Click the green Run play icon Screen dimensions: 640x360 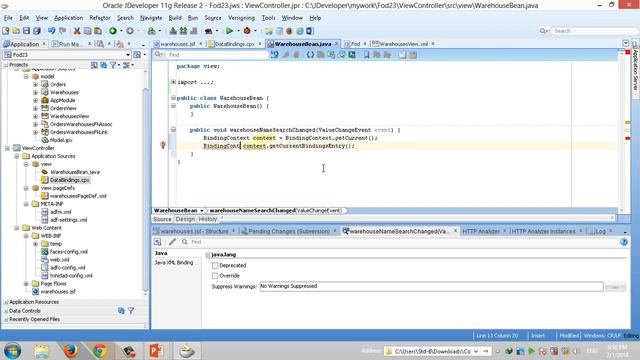(229, 31)
